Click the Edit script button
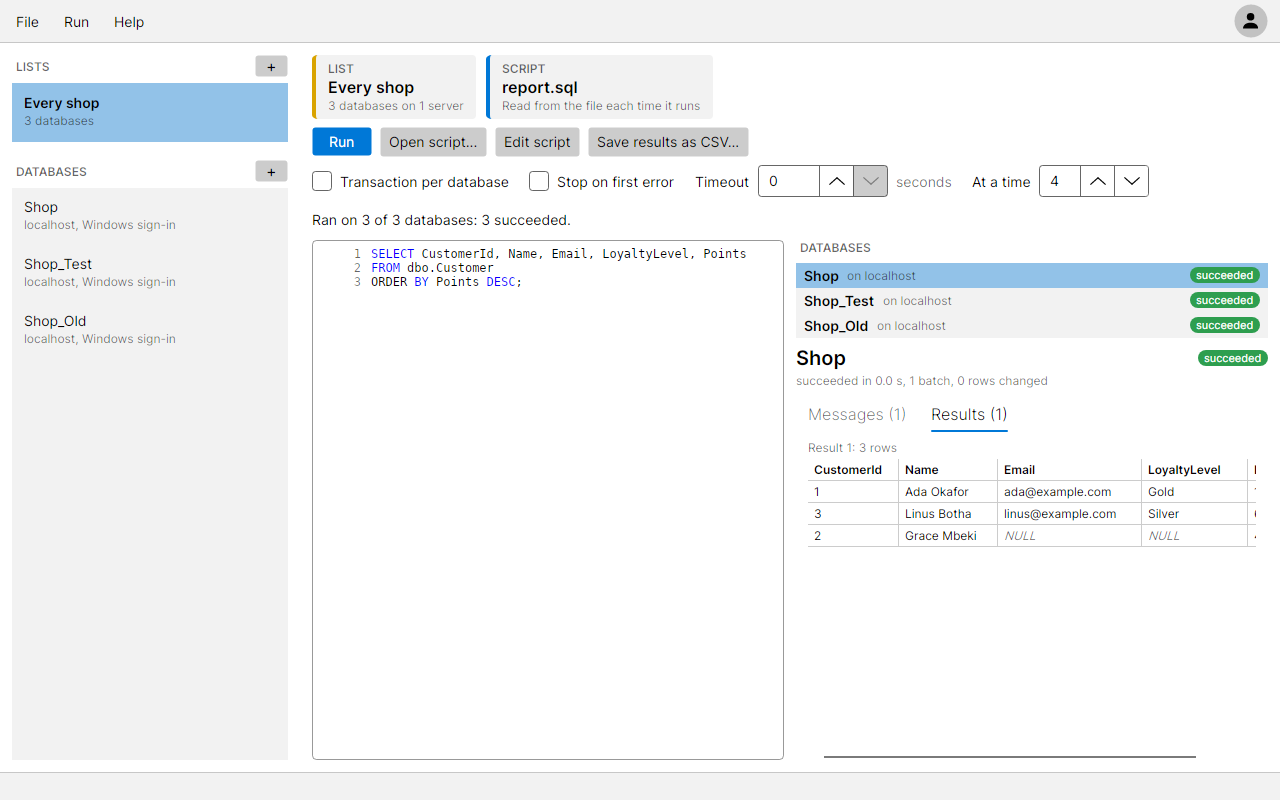 coord(537,142)
